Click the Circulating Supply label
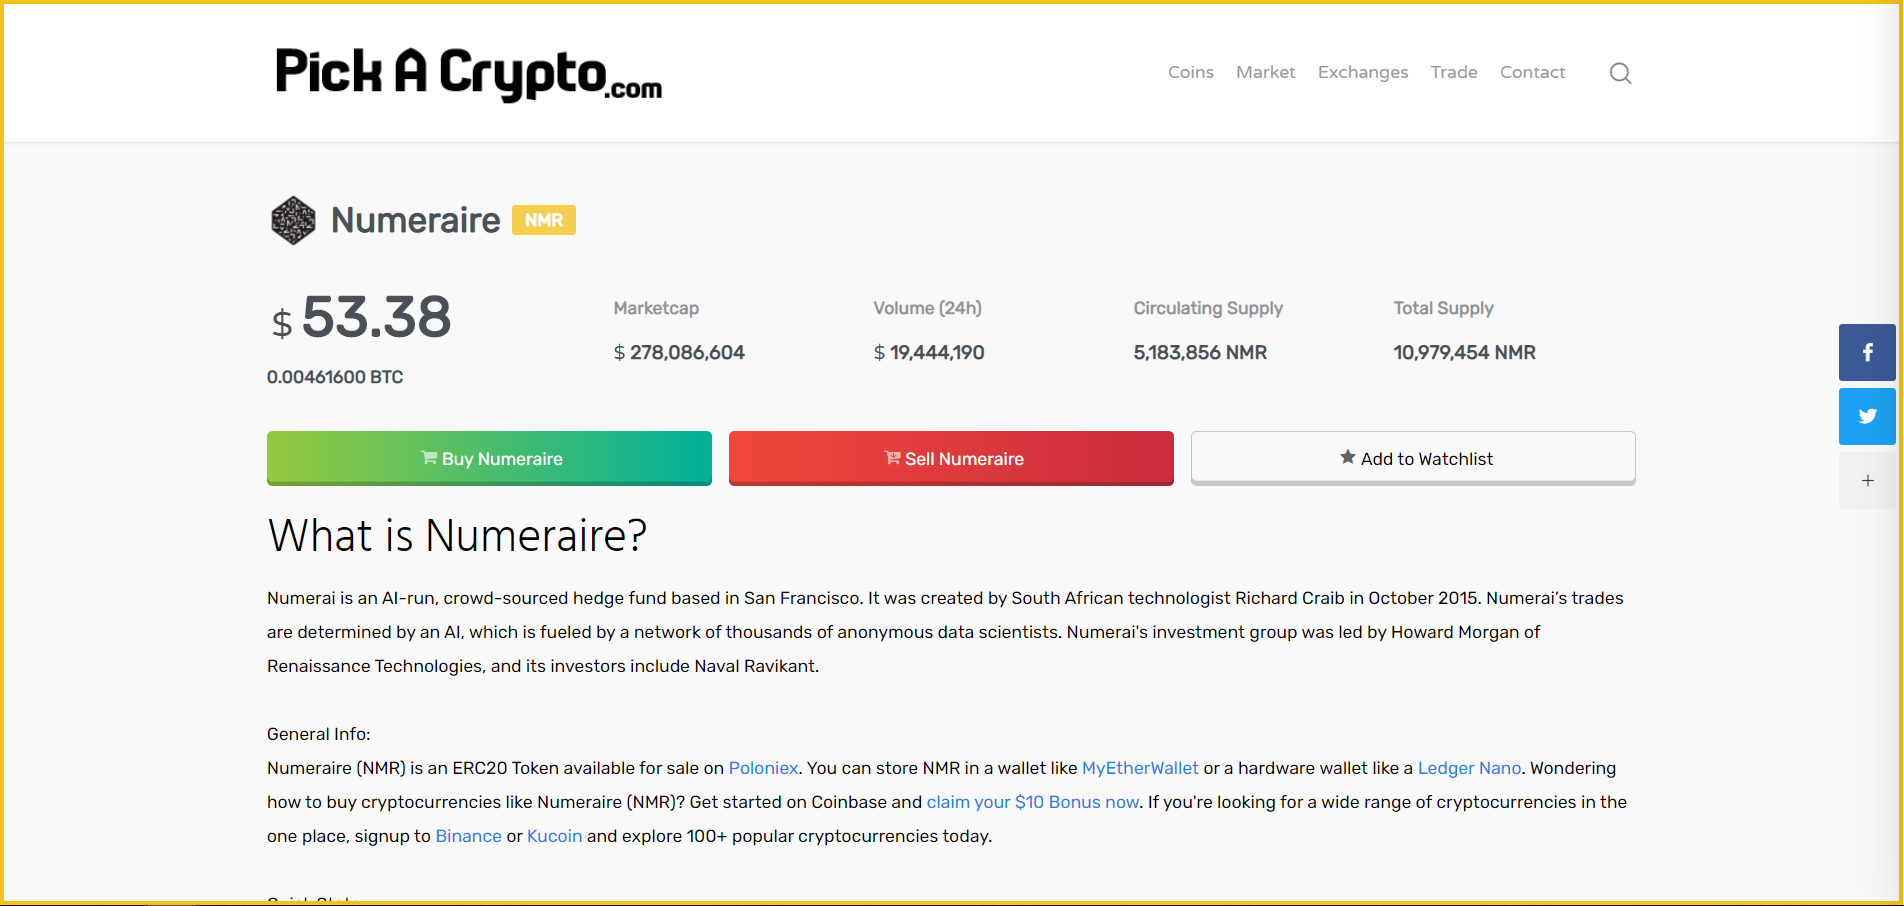 point(1208,308)
